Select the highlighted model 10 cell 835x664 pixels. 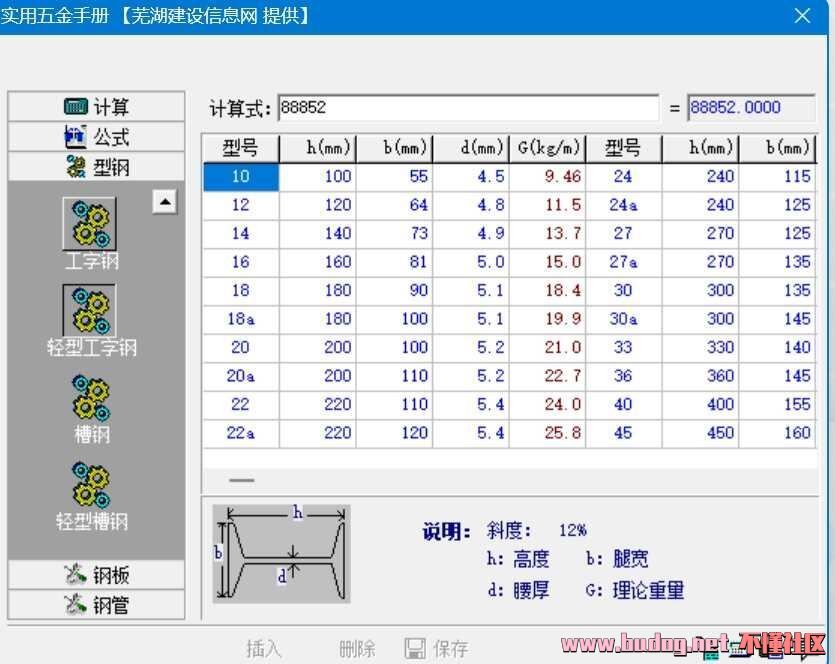pyautogui.click(x=240, y=177)
